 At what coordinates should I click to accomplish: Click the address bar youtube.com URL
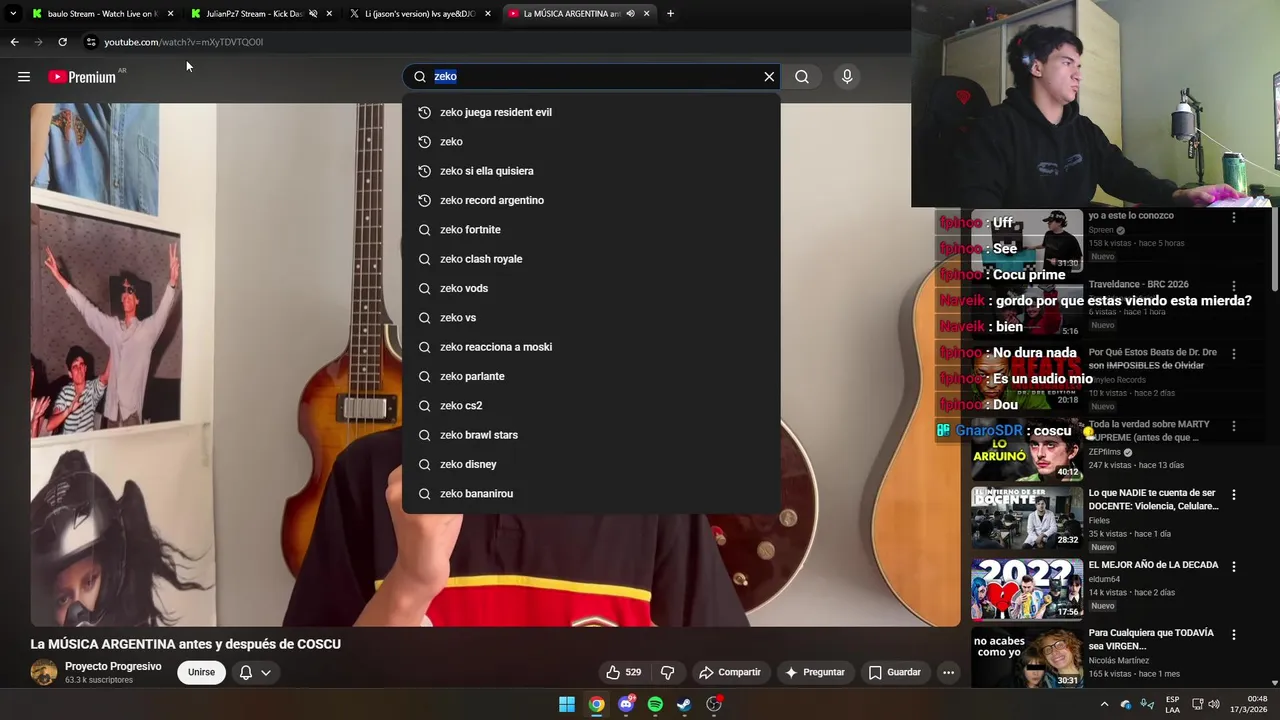point(184,42)
